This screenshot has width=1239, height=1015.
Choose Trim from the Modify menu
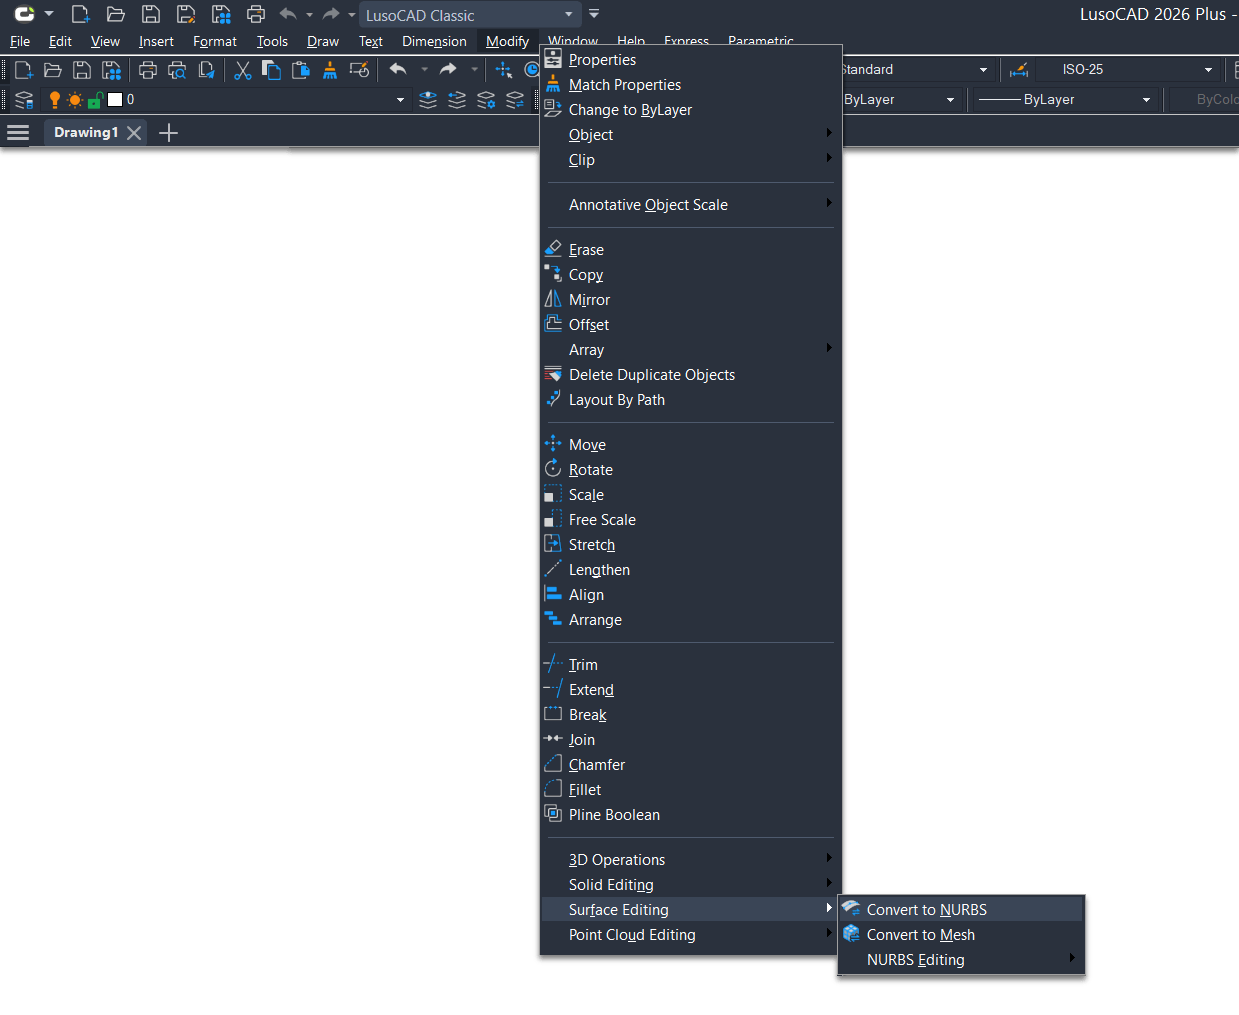[690, 665]
